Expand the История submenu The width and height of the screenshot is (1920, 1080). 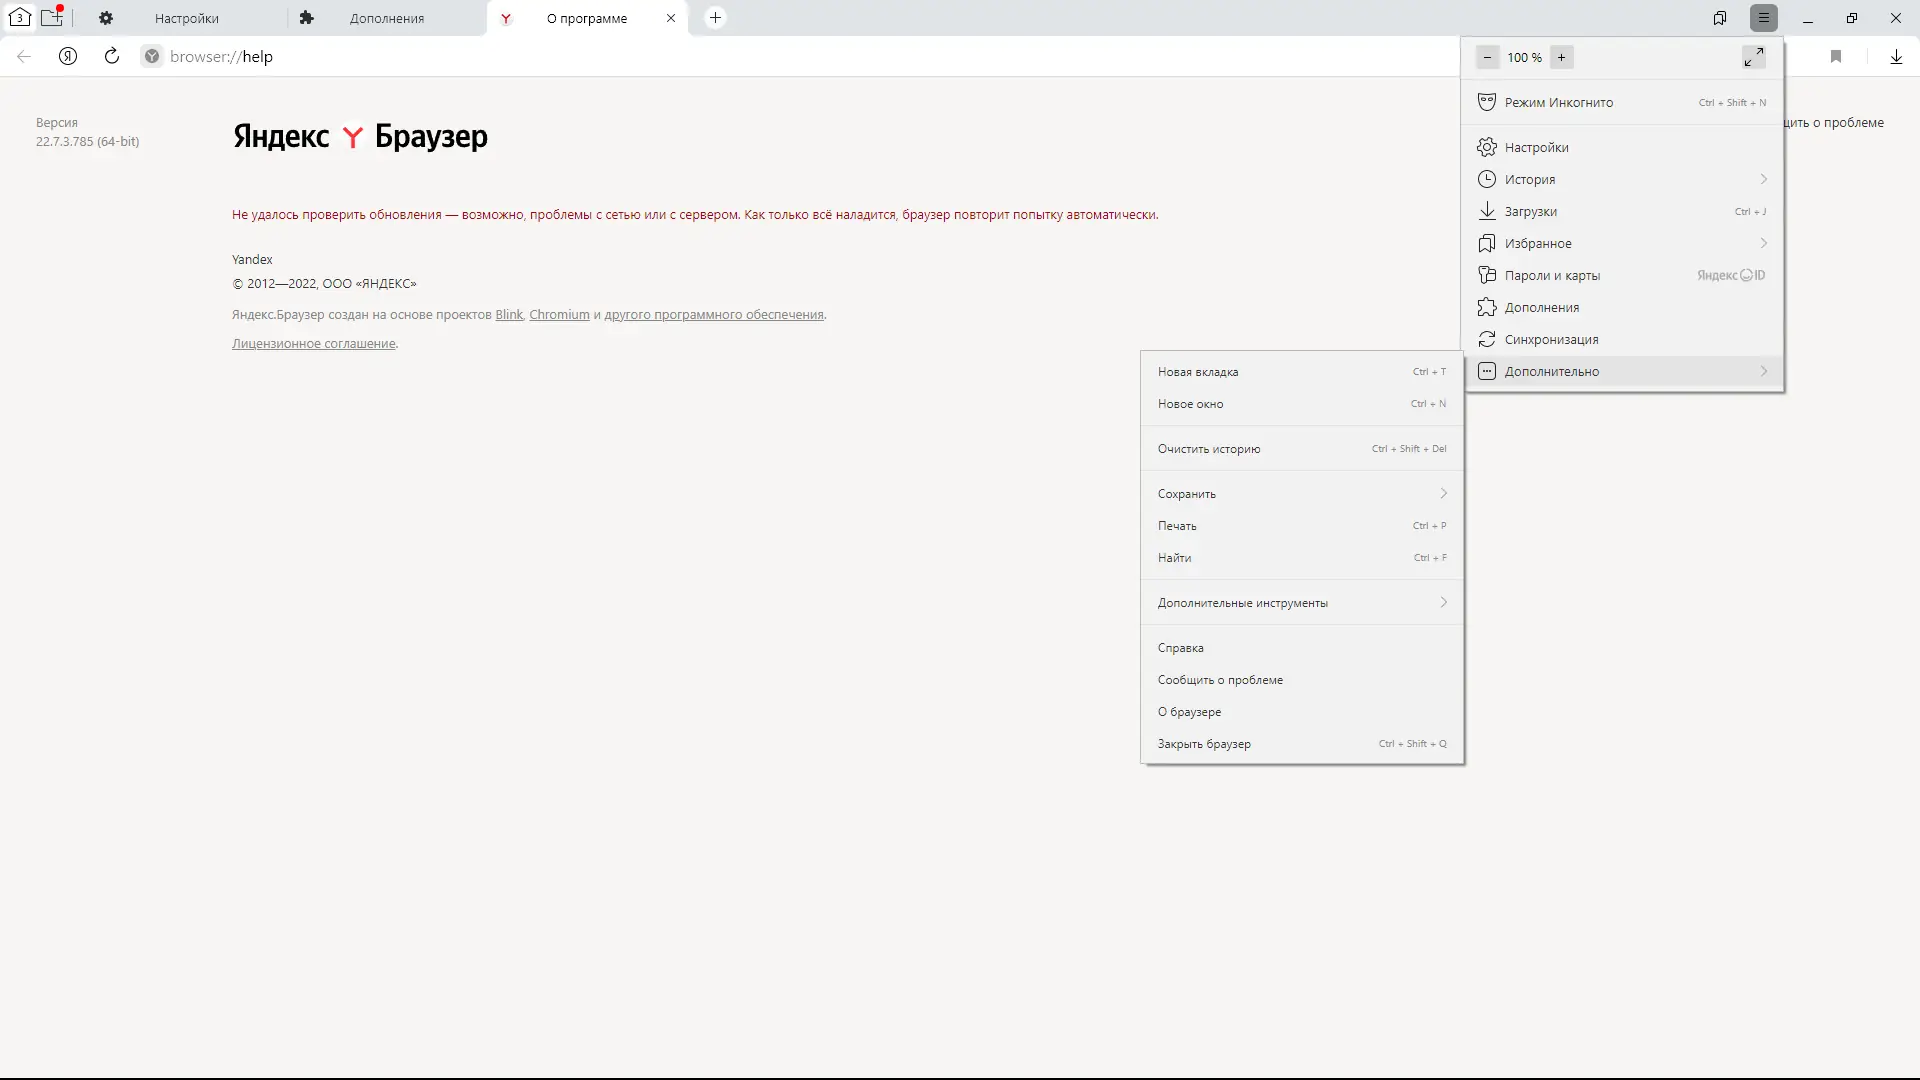tap(1763, 179)
